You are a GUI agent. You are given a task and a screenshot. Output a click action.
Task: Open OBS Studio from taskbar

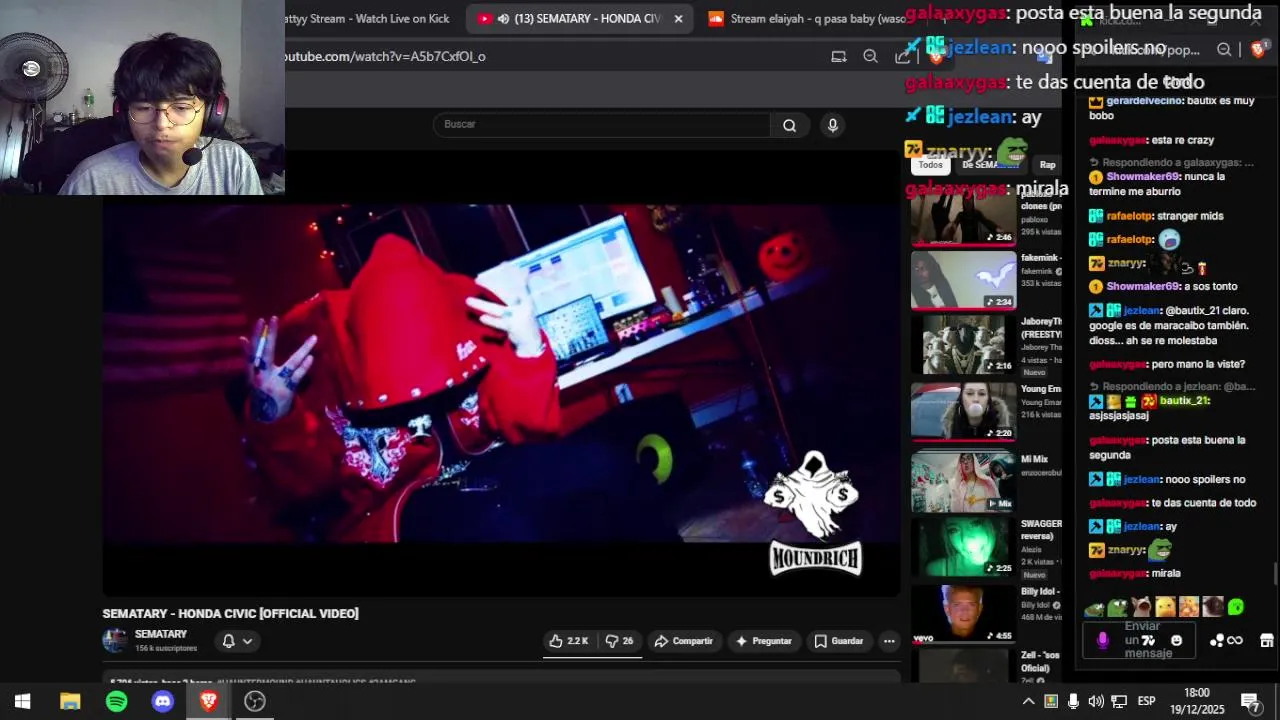point(255,701)
